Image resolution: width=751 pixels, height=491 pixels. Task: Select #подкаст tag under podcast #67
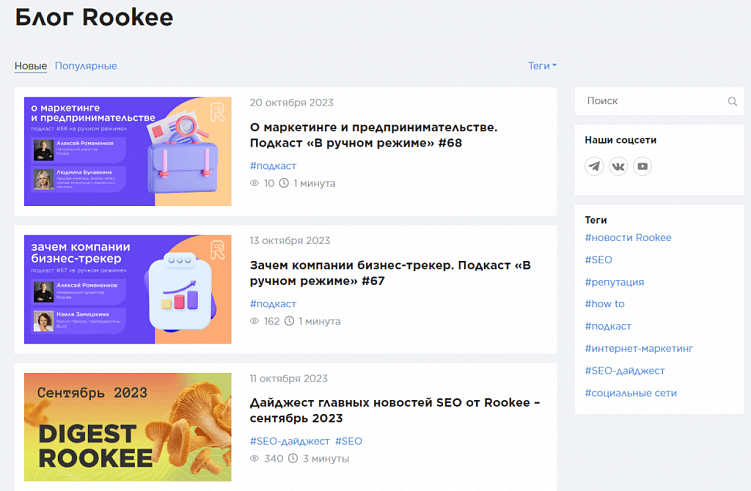[x=273, y=304]
